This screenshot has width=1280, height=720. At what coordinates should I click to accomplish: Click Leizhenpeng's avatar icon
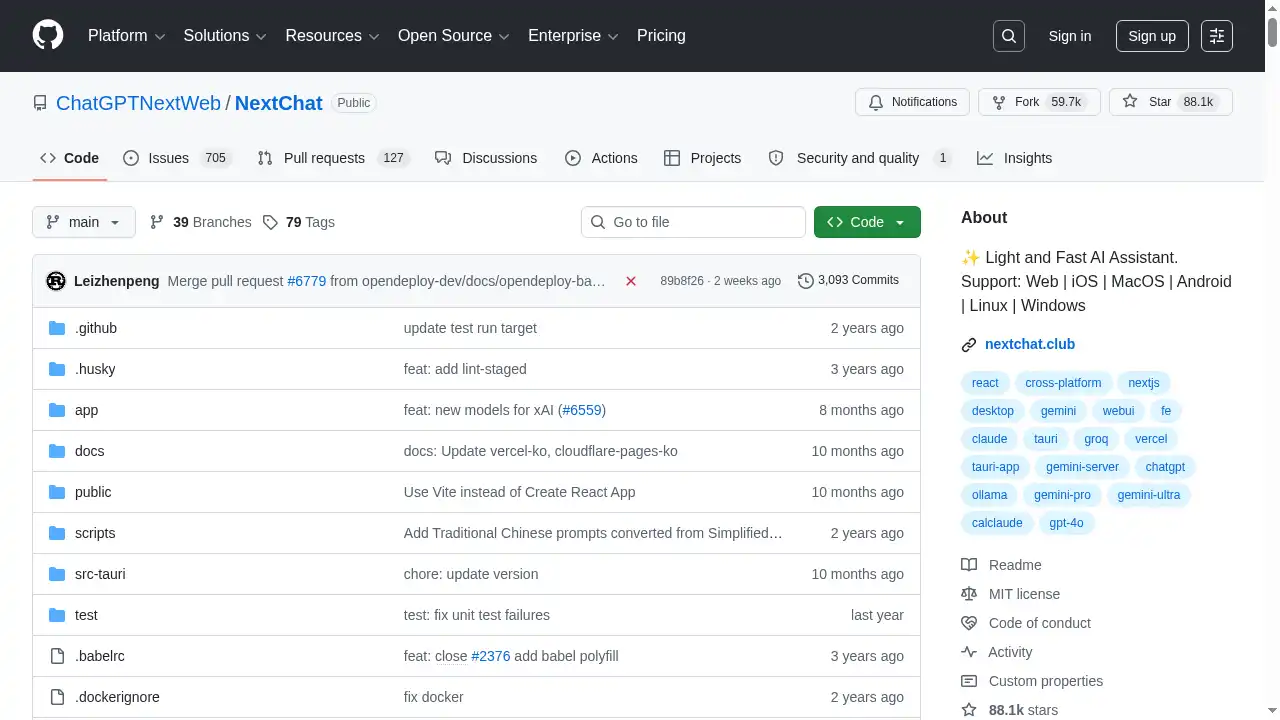coord(56,281)
